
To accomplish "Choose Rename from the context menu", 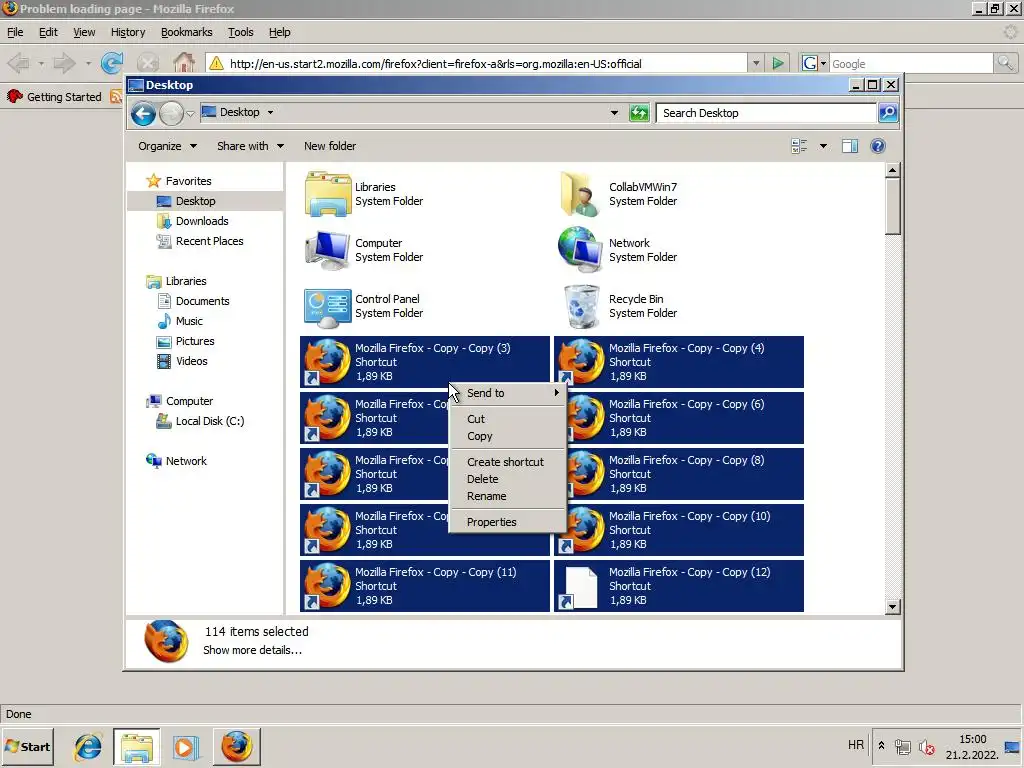I will 507,496.
